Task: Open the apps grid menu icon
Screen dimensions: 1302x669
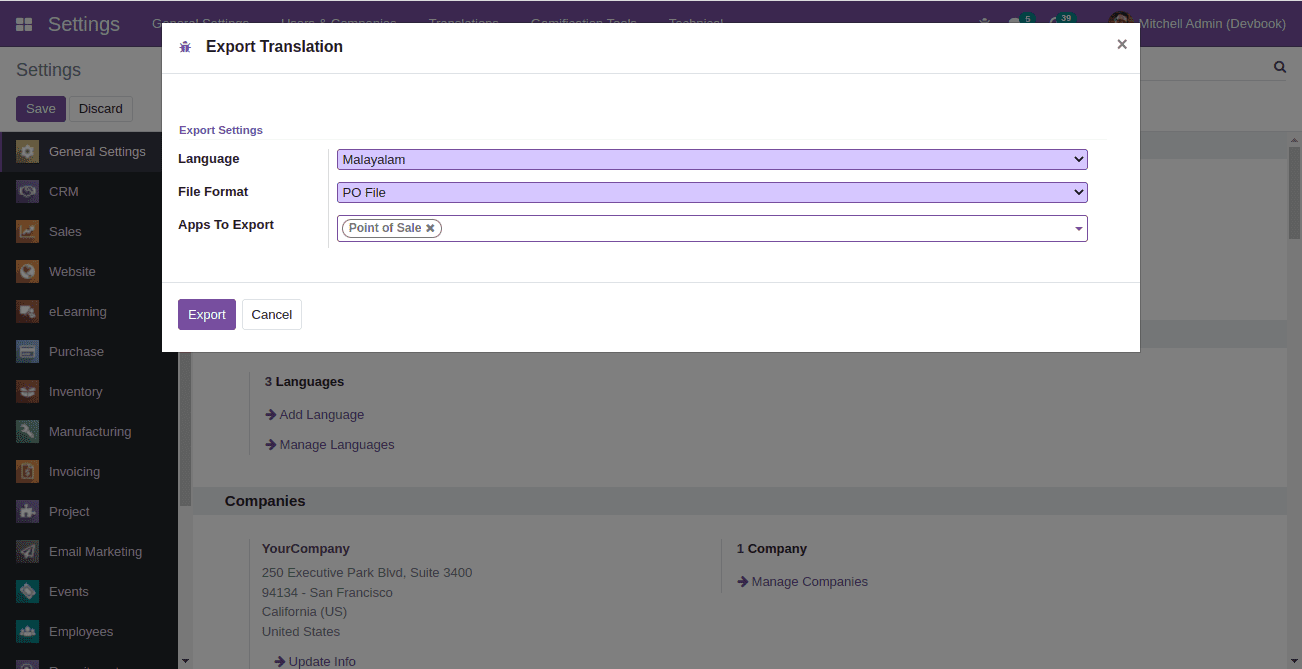Action: pyautogui.click(x=24, y=24)
